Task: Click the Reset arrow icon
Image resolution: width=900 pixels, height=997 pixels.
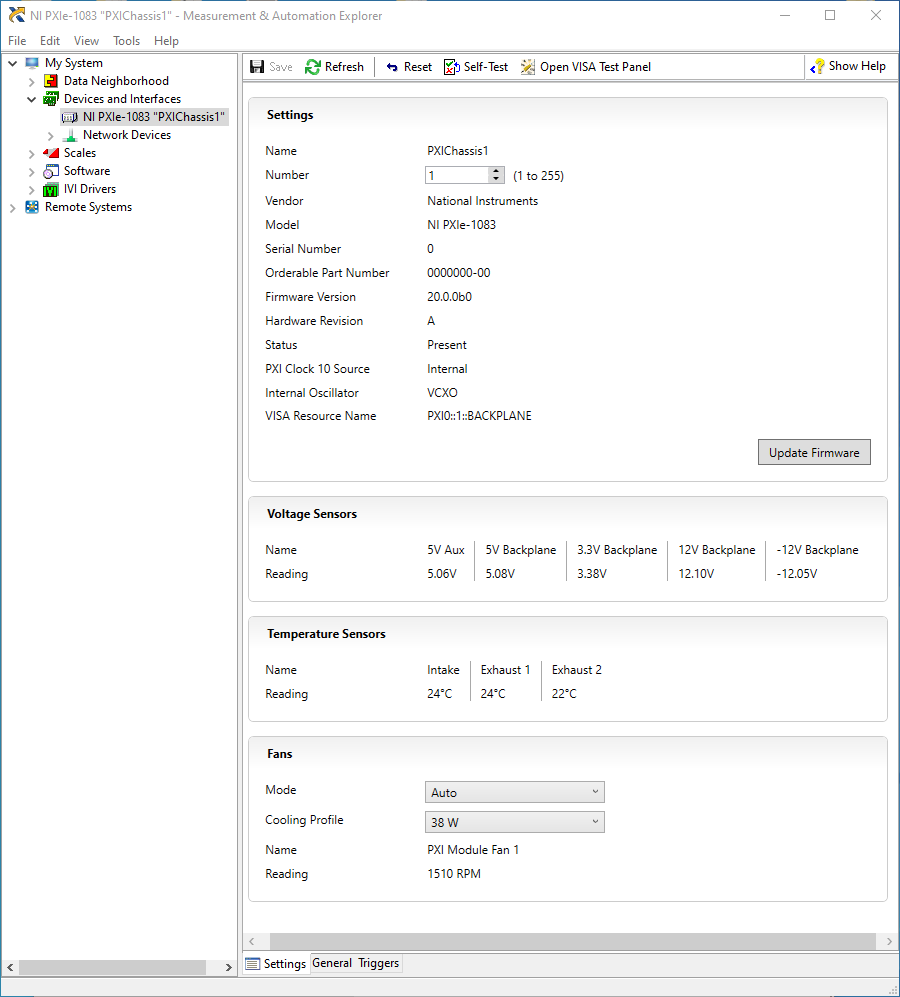Action: click(392, 67)
